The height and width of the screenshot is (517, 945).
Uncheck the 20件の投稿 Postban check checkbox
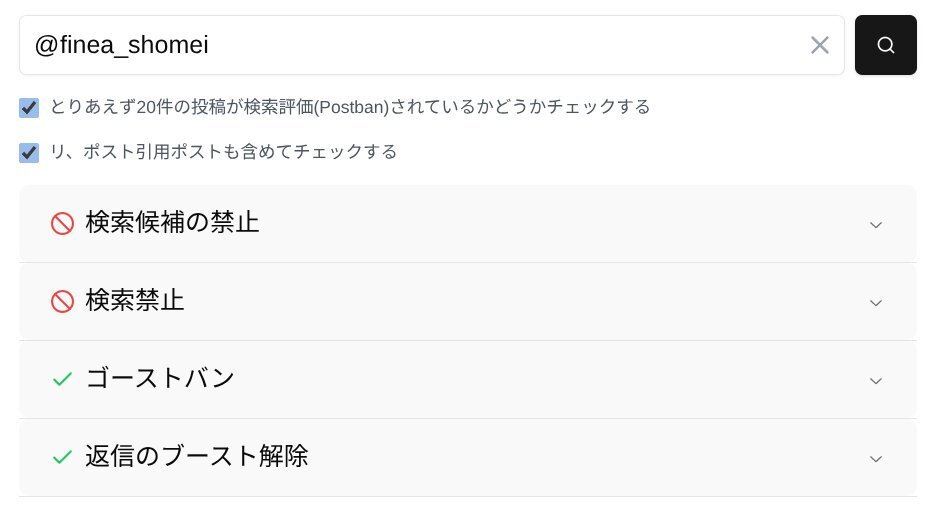(29, 107)
